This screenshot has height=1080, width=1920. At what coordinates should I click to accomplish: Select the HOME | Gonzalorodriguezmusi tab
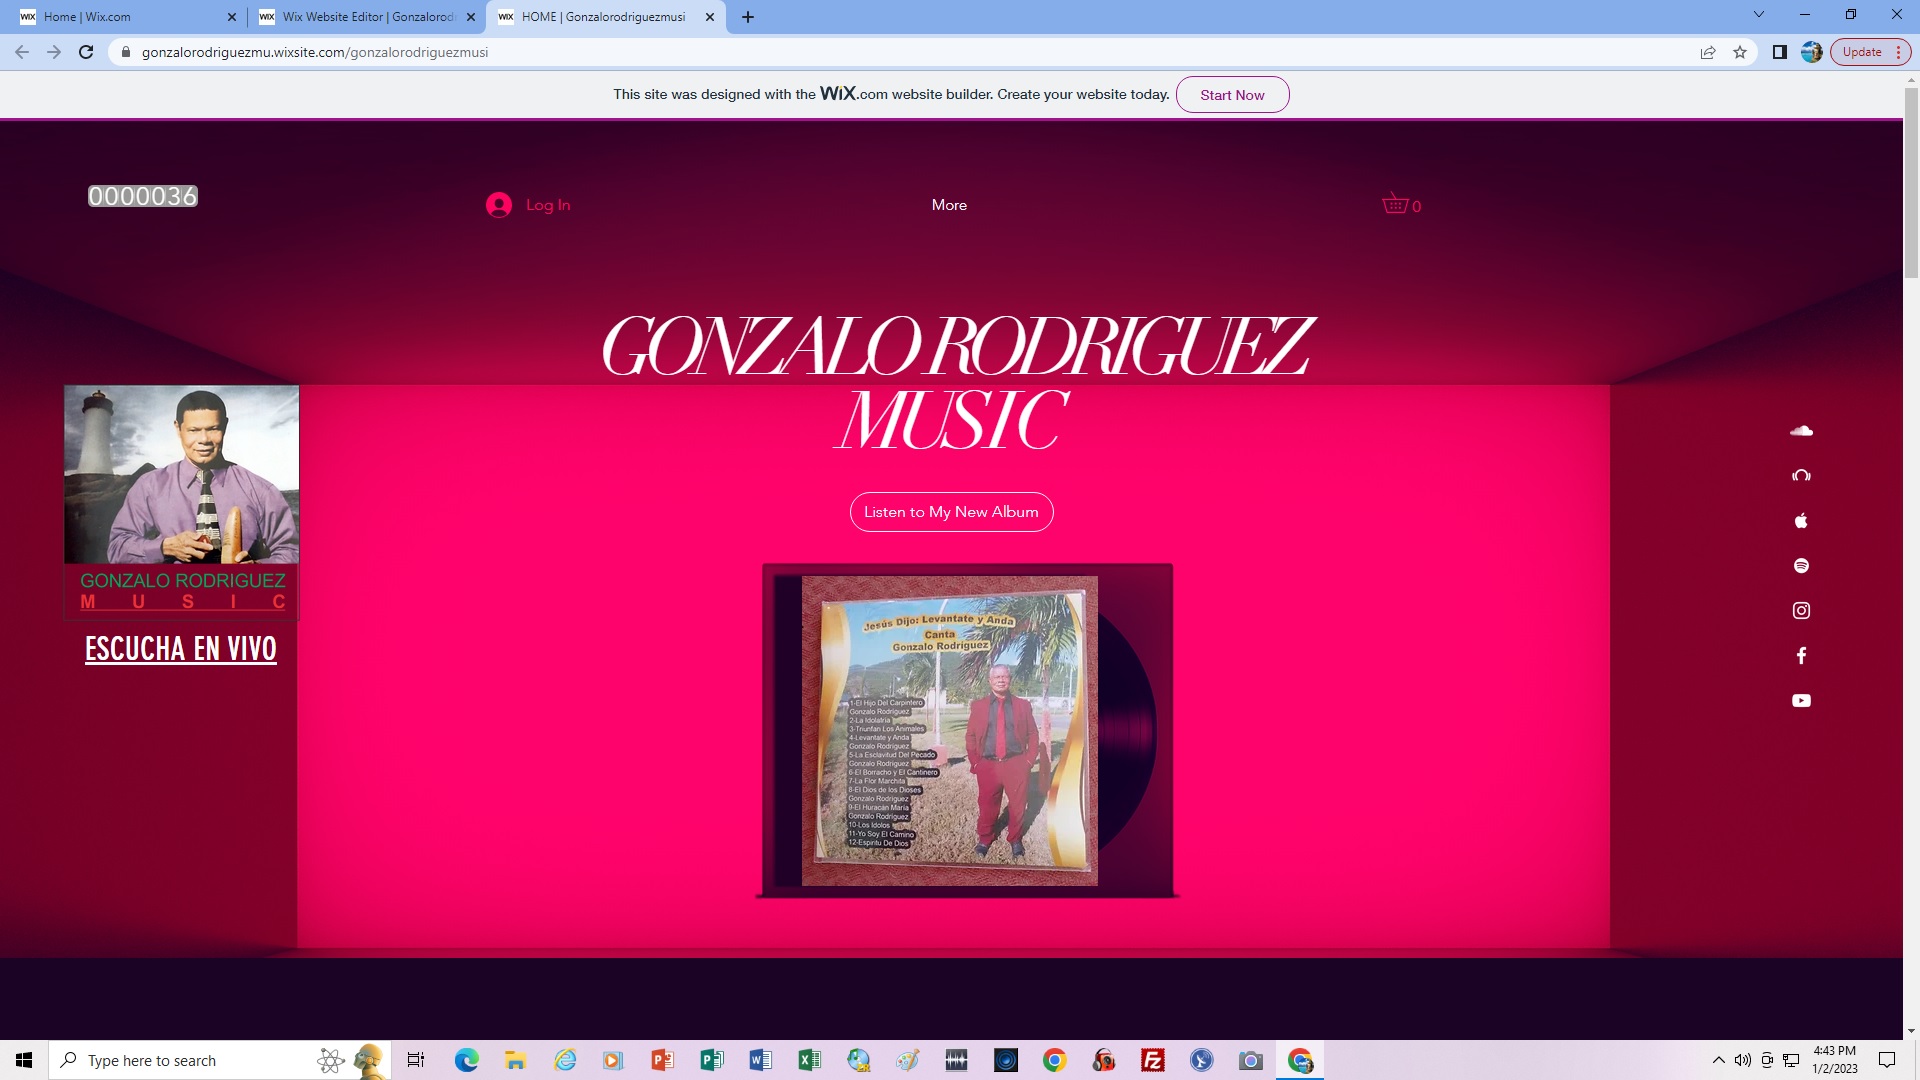coord(605,17)
